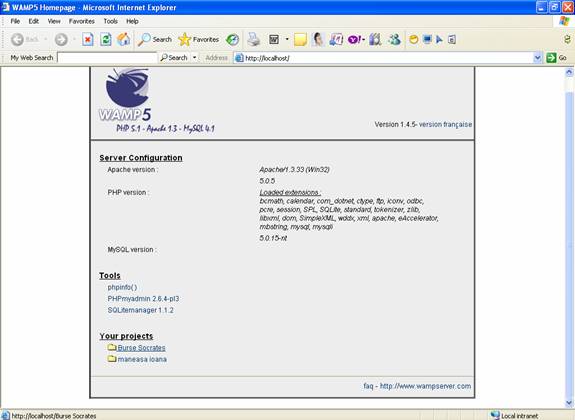This screenshot has height=420, width=575.
Task: Open the Favorites menu
Action: 81,21
